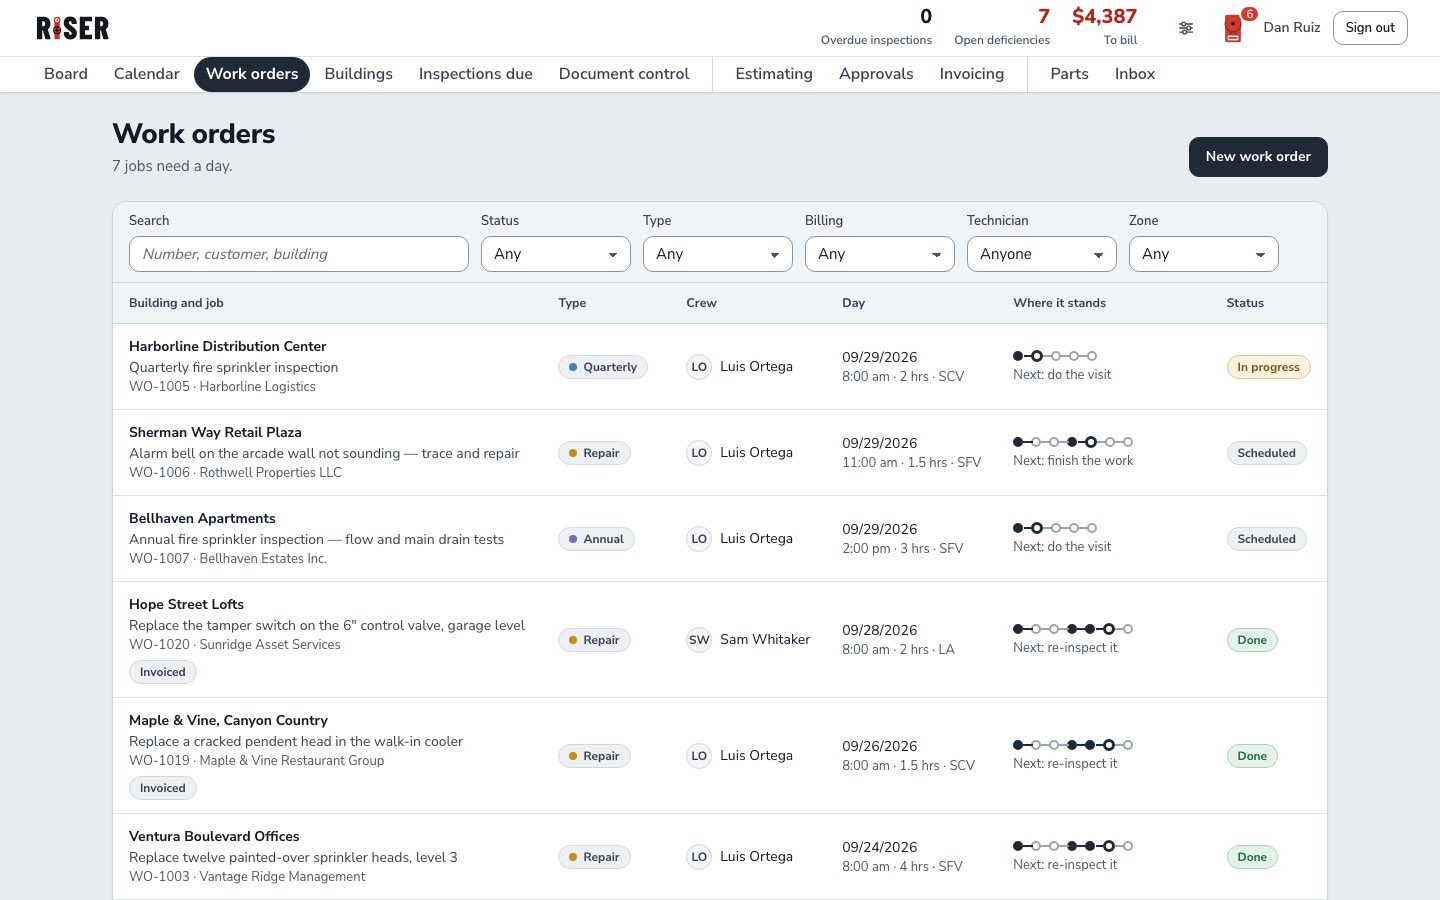Switch to the Board tab
Screen dimensions: 1440x900
click(66, 74)
